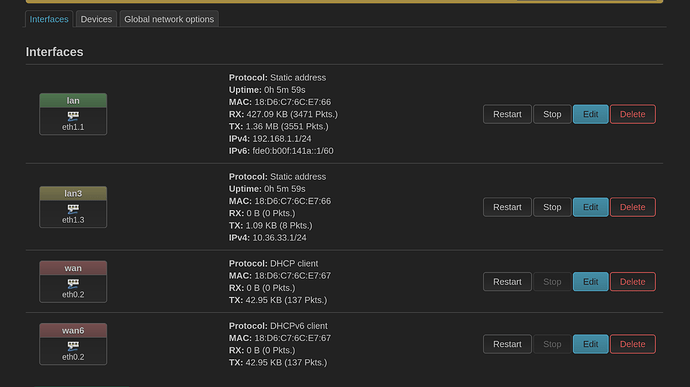Delete the lan3 interface
This screenshot has width=690, height=387.
point(633,207)
